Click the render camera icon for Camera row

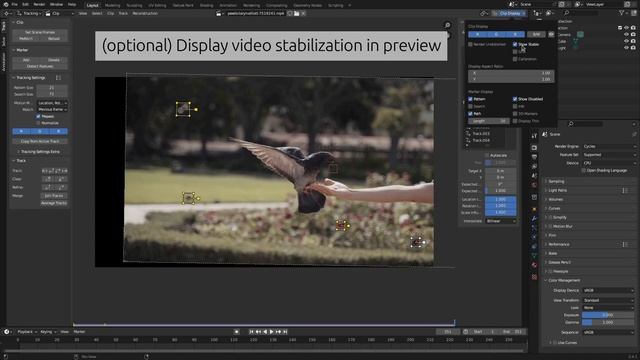click(x=633, y=34)
